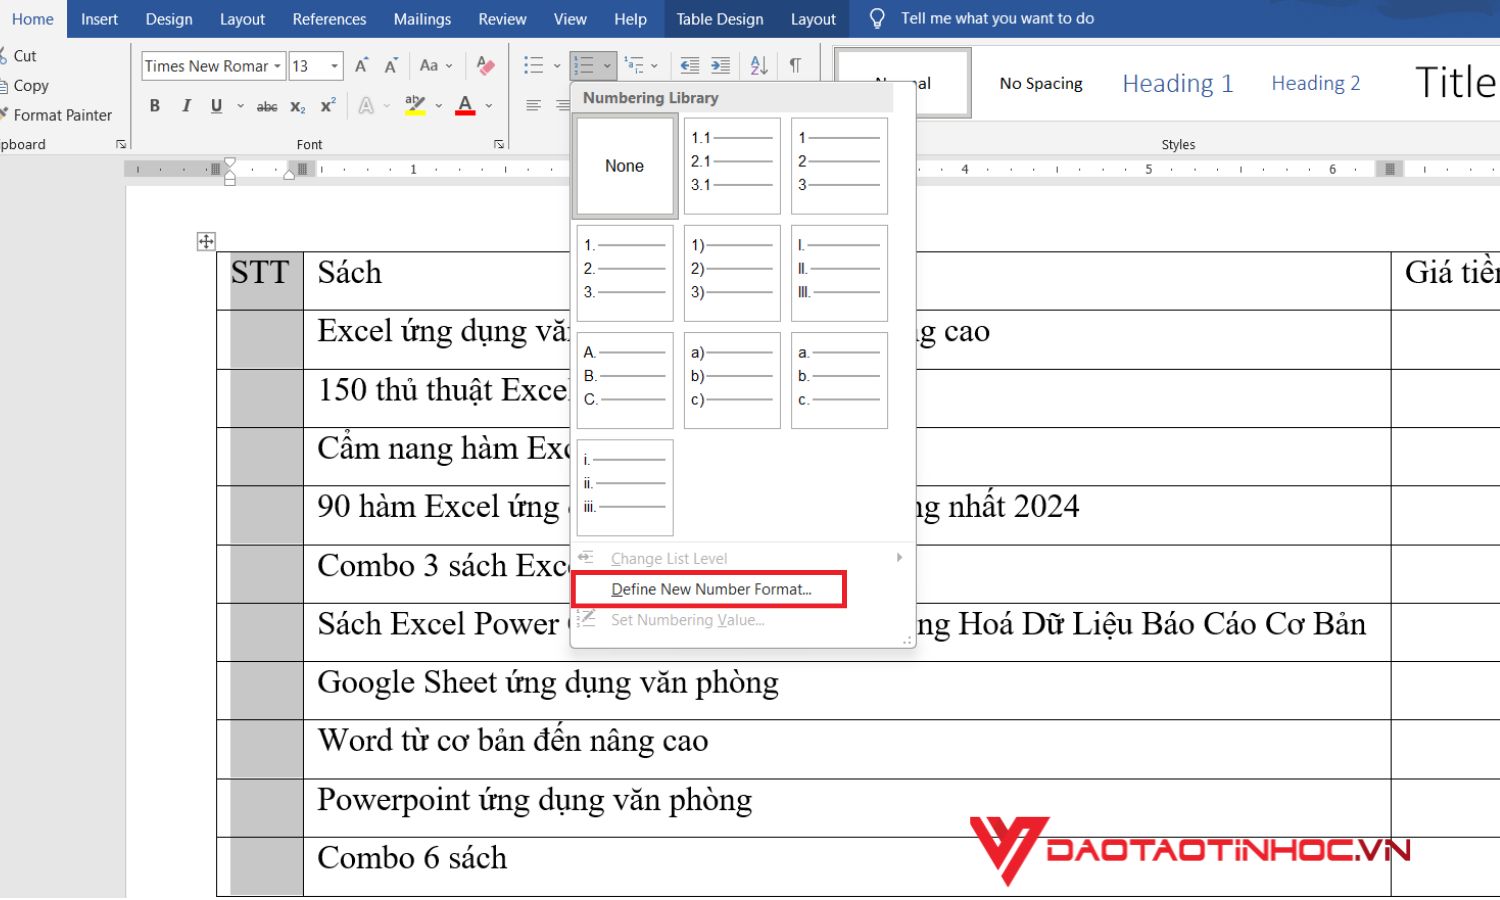1500x900 pixels.
Task: Open the font name dropdown
Action: tap(278, 66)
